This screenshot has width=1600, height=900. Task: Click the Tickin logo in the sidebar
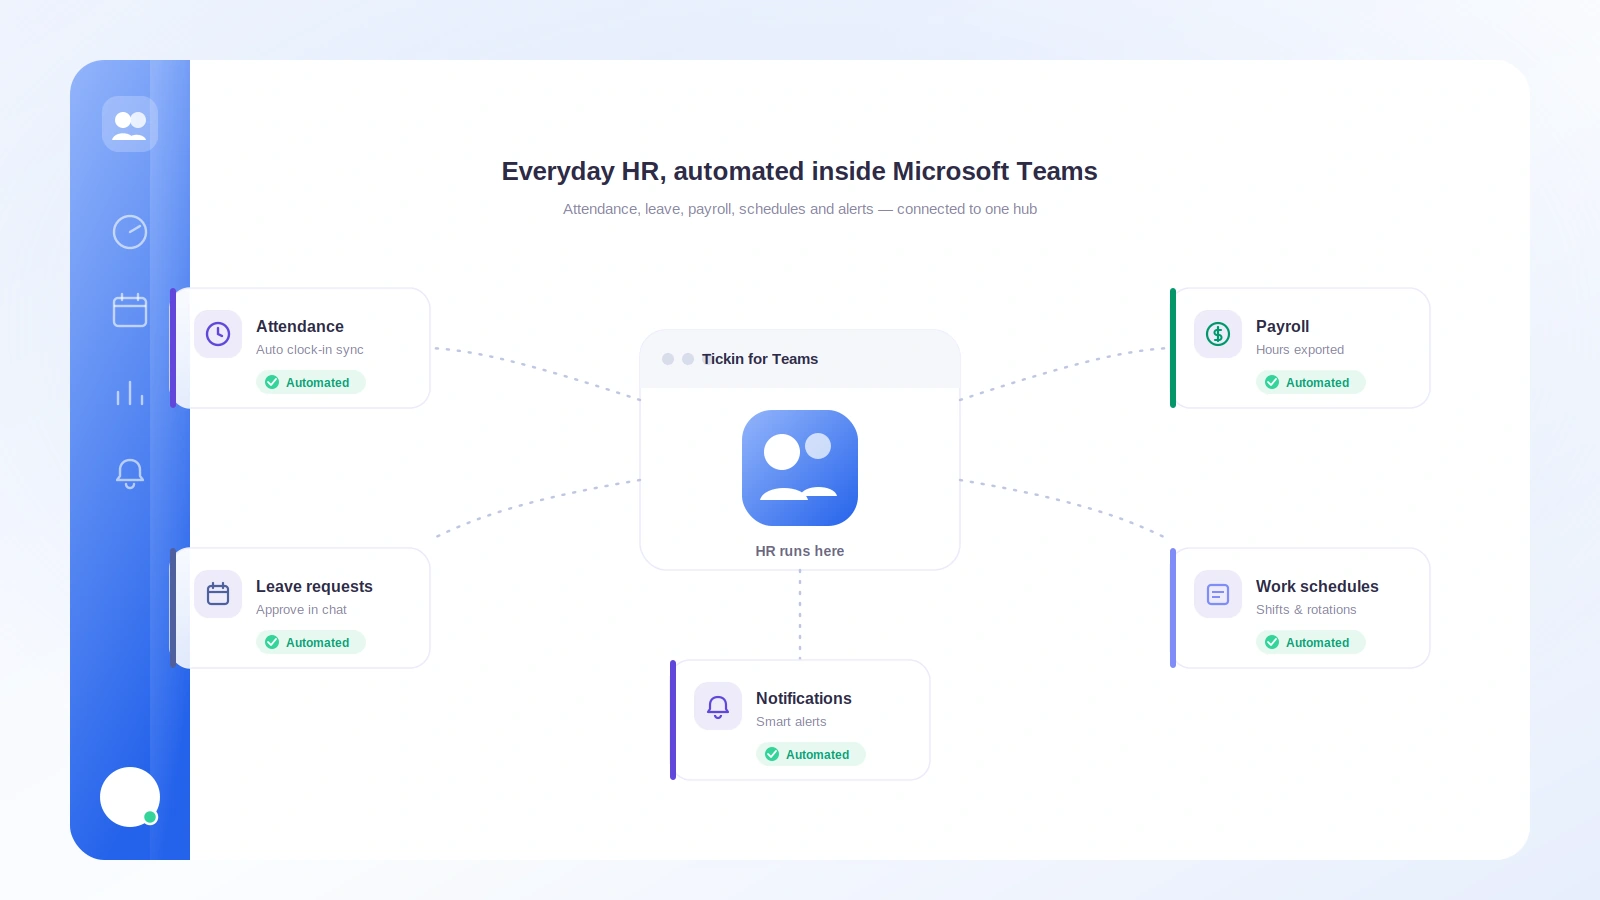130,124
